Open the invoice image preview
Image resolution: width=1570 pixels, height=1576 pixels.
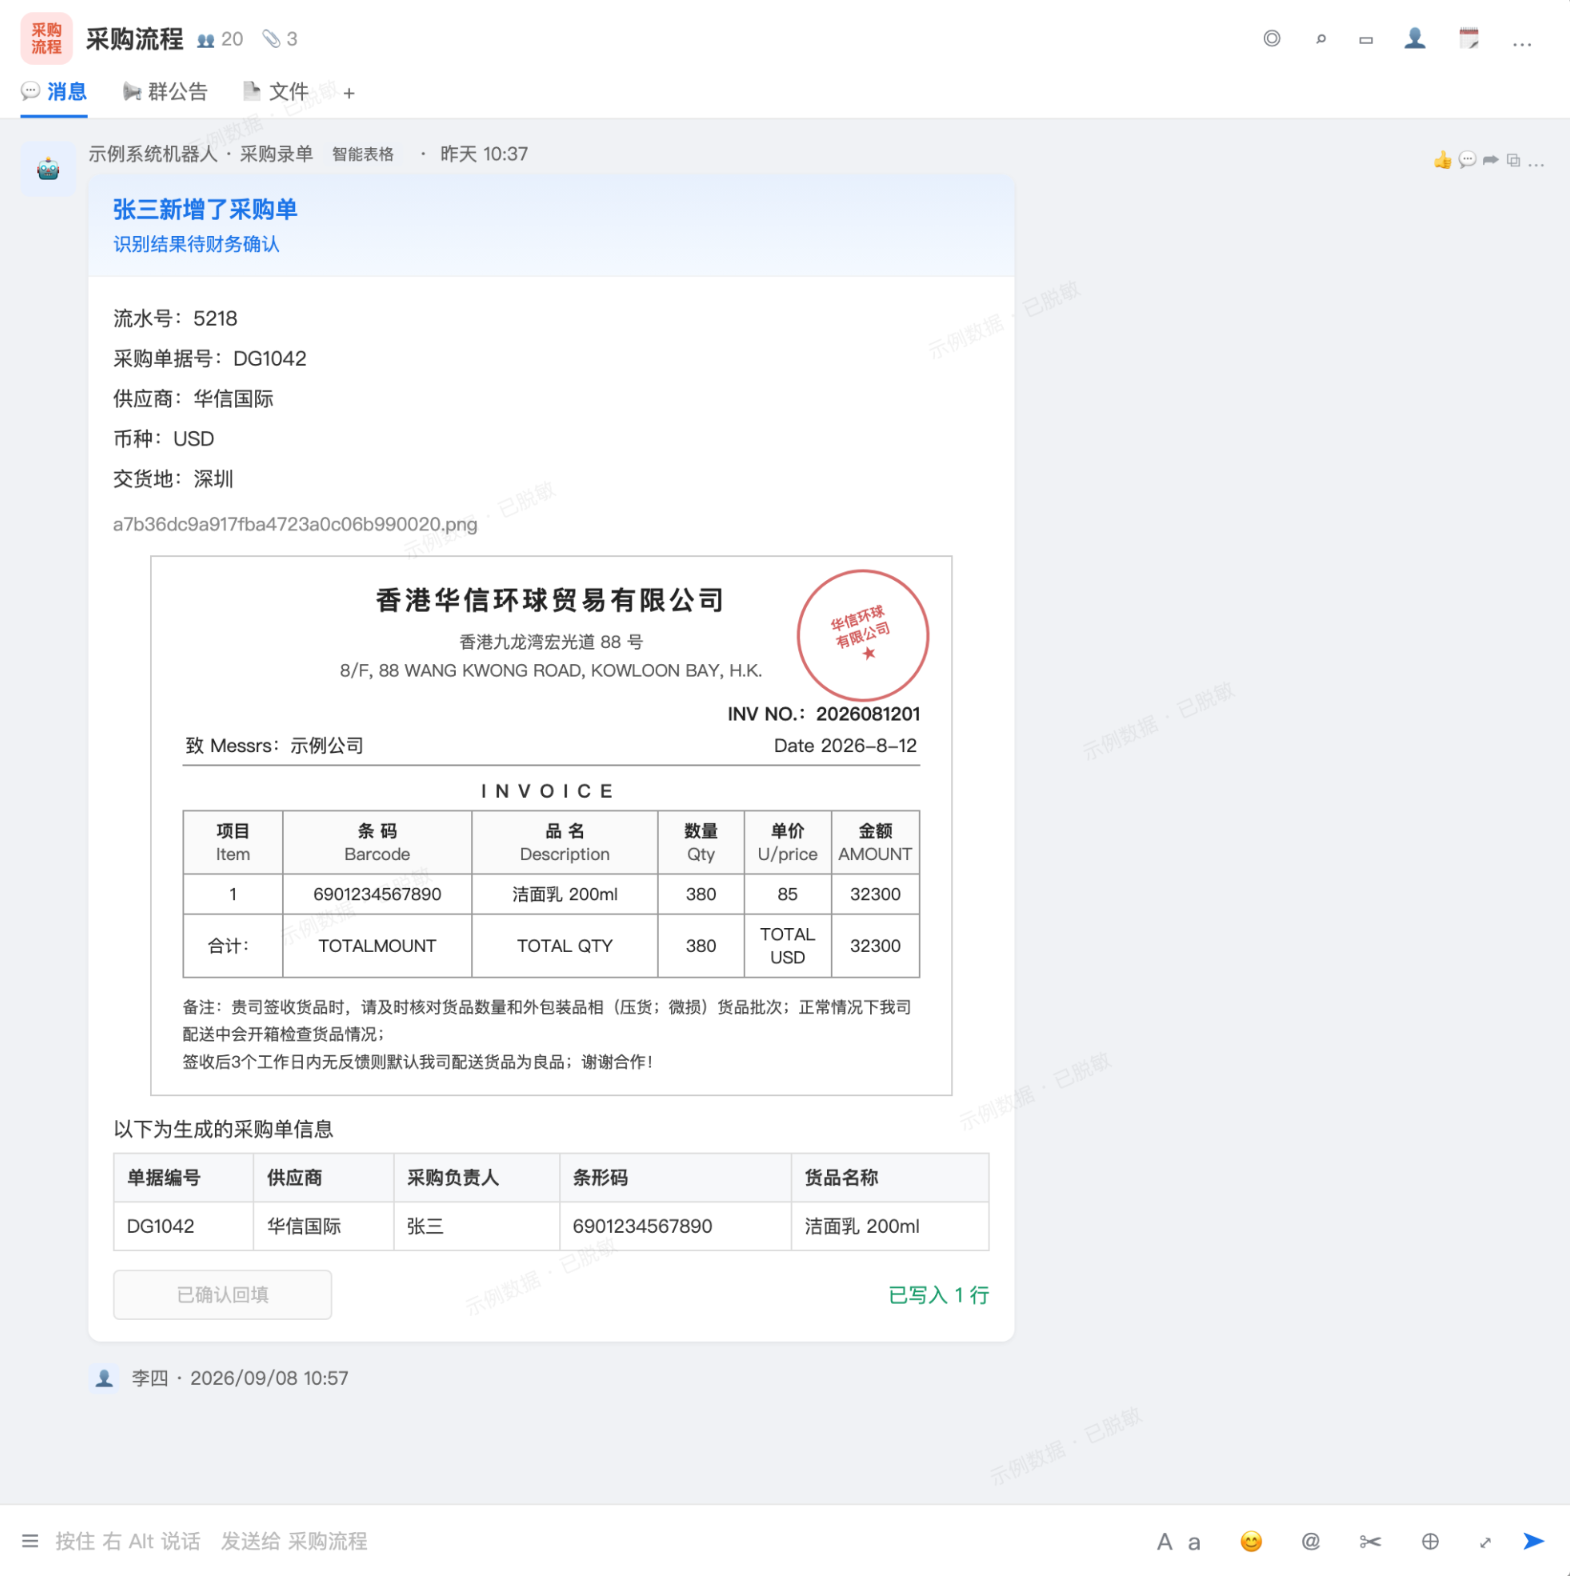click(x=551, y=826)
